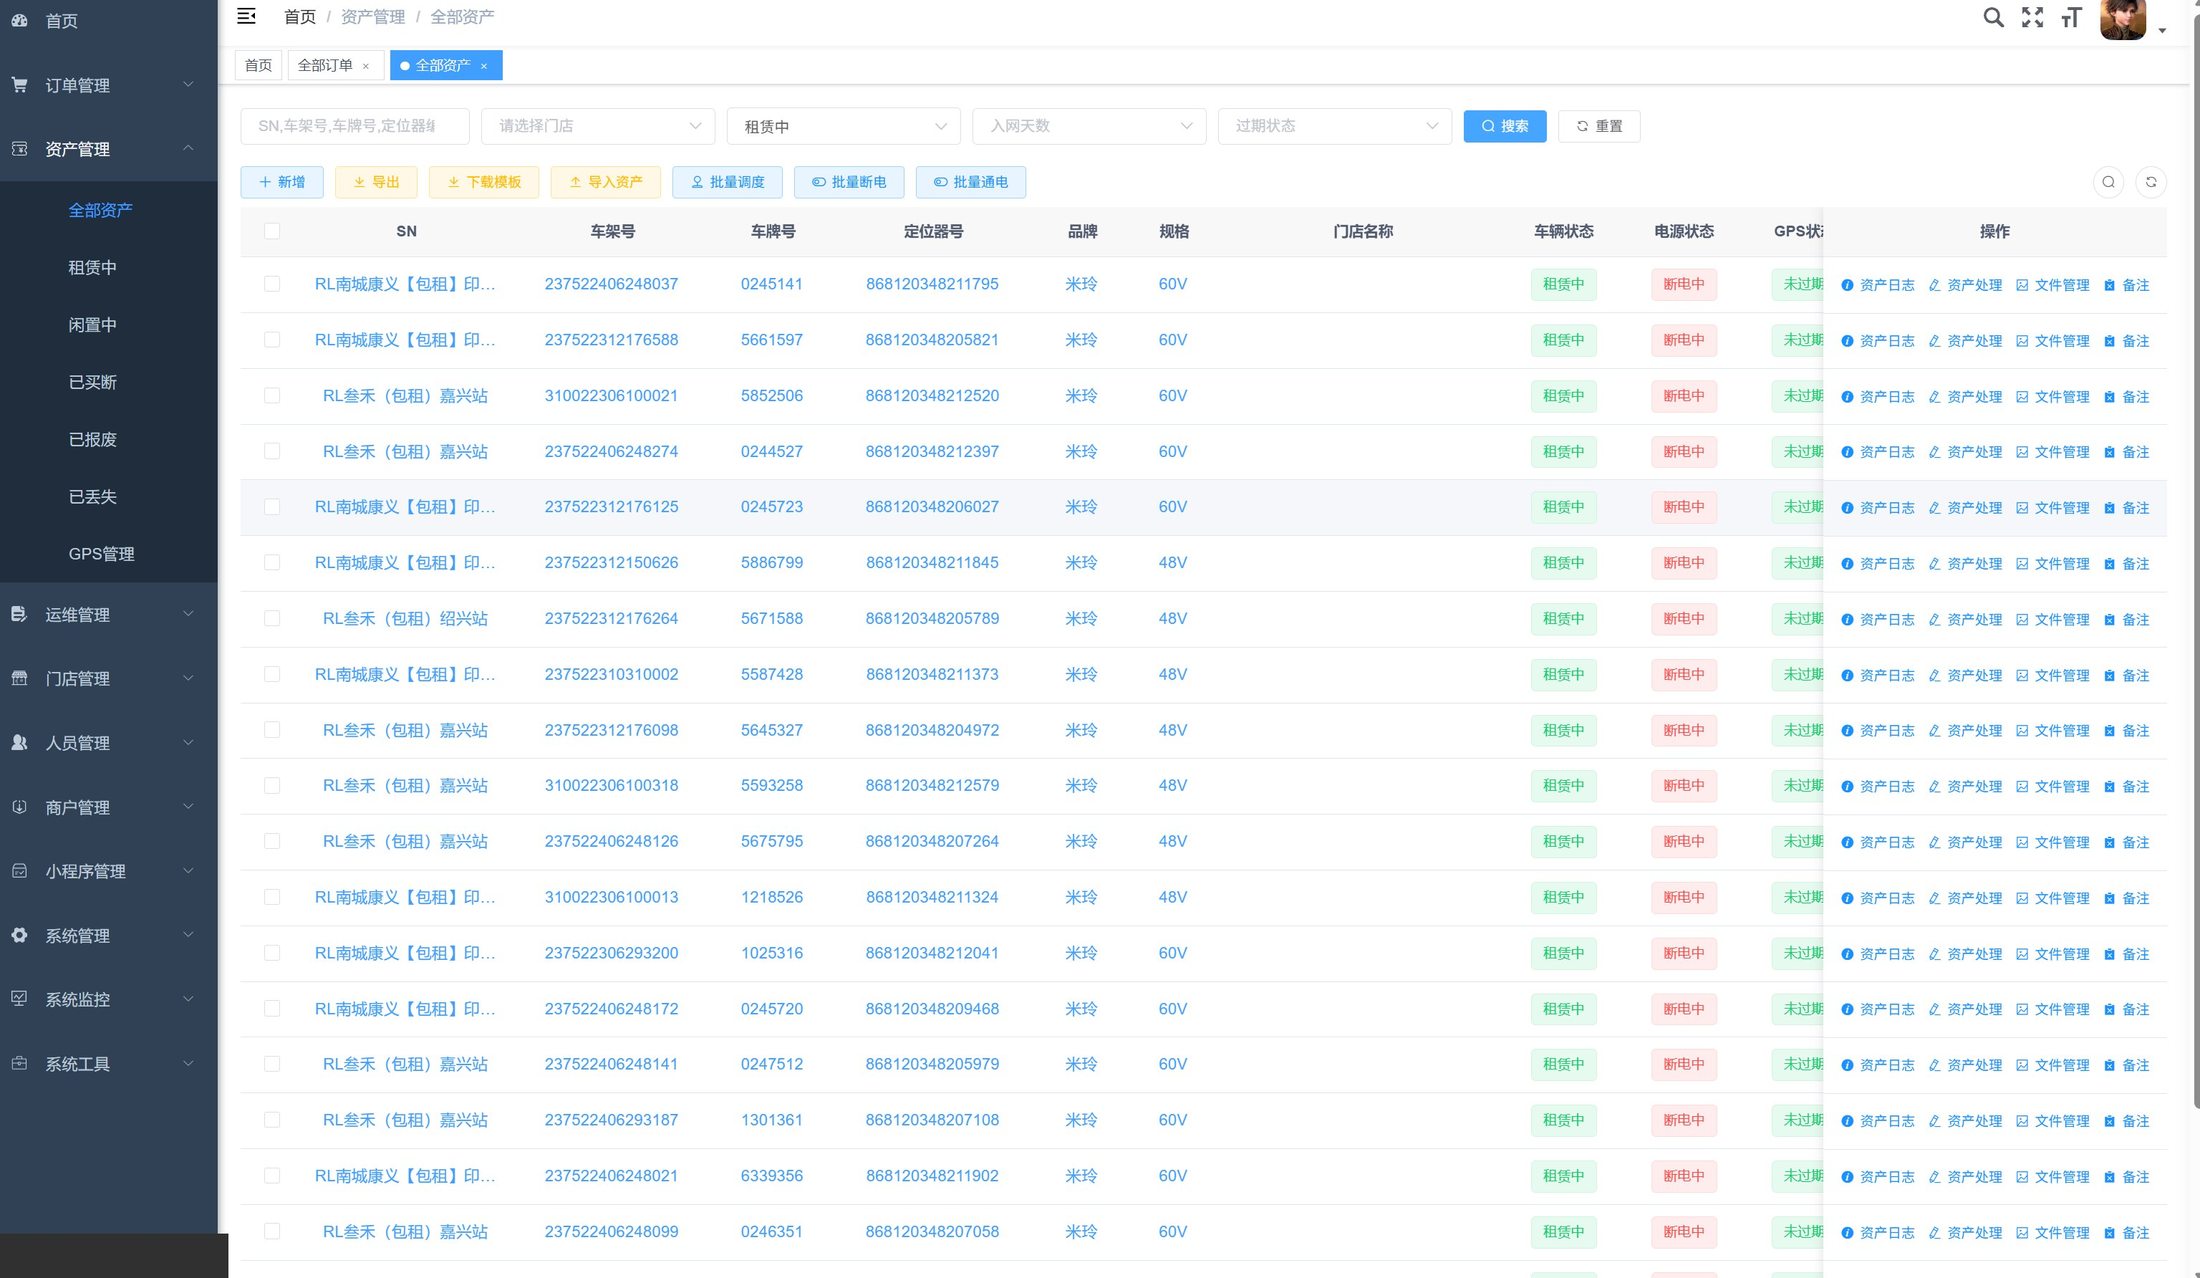Check row with frame number 310022306100021
This screenshot has width=2200, height=1278.
pos(272,395)
